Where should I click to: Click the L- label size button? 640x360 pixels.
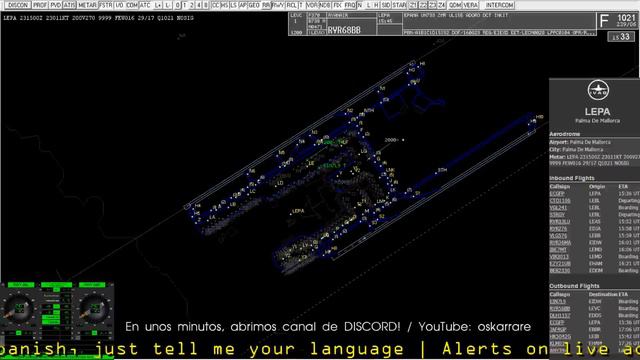pos(167,5)
